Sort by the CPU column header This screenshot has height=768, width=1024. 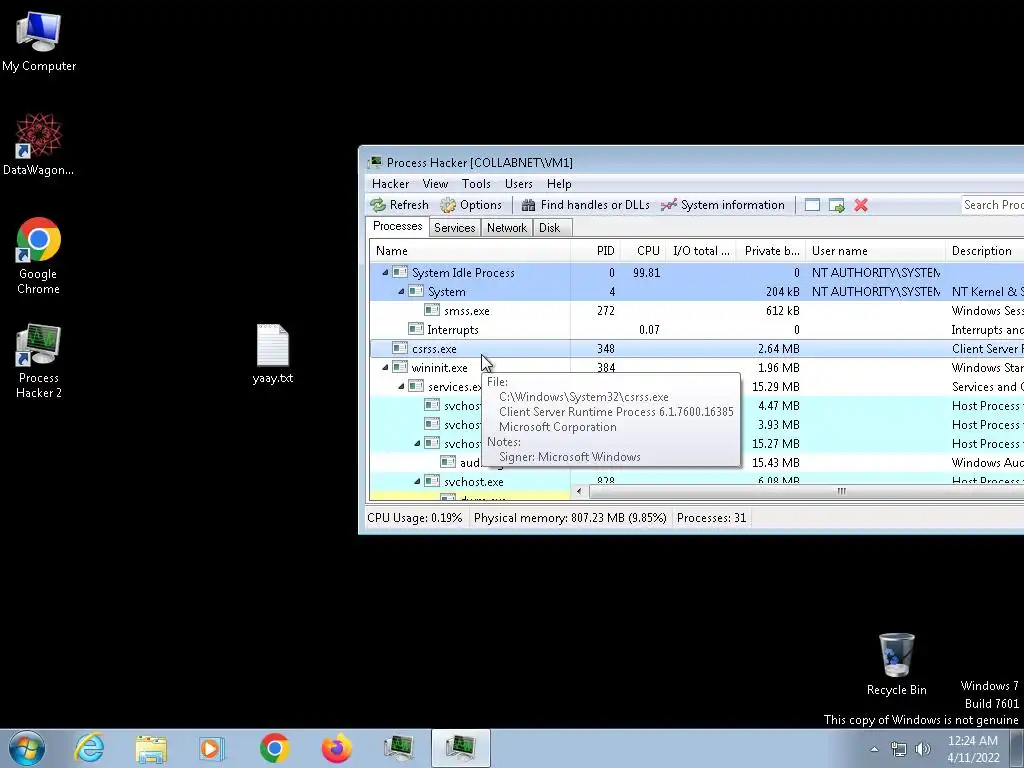tap(643, 251)
